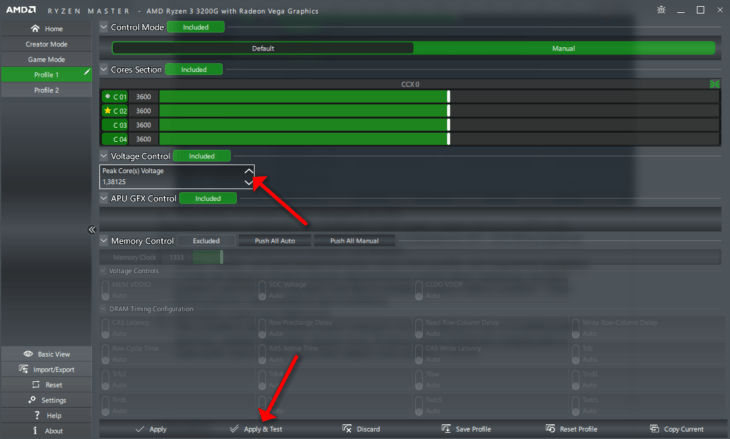Collapse the Cores Section chevron
The width and height of the screenshot is (730, 439).
[x=104, y=69]
